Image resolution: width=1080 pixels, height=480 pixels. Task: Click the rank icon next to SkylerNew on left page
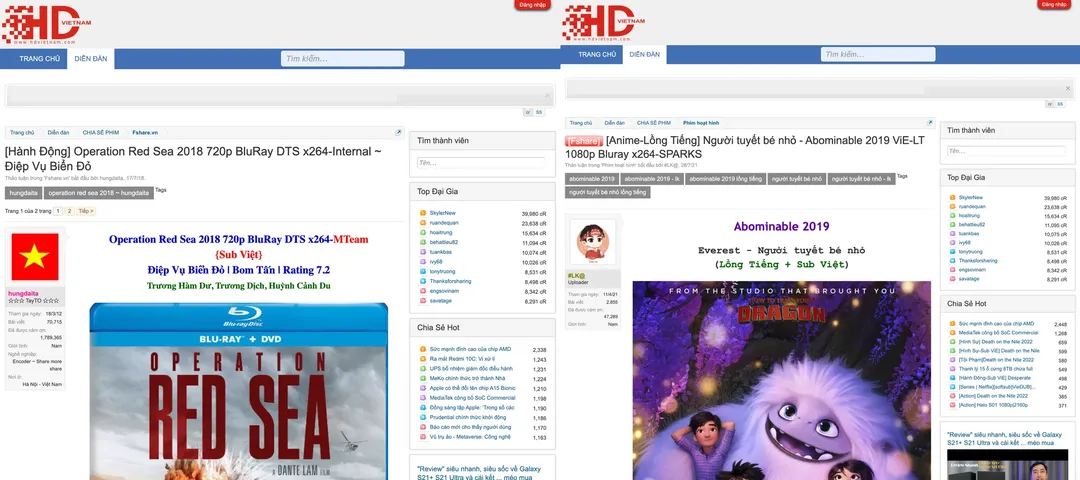422,213
